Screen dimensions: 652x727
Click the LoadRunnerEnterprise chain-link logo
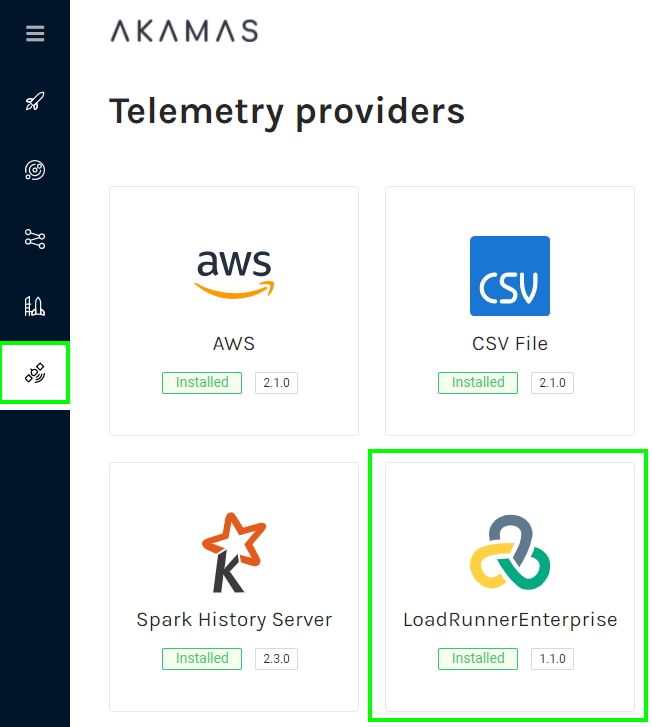pos(510,551)
